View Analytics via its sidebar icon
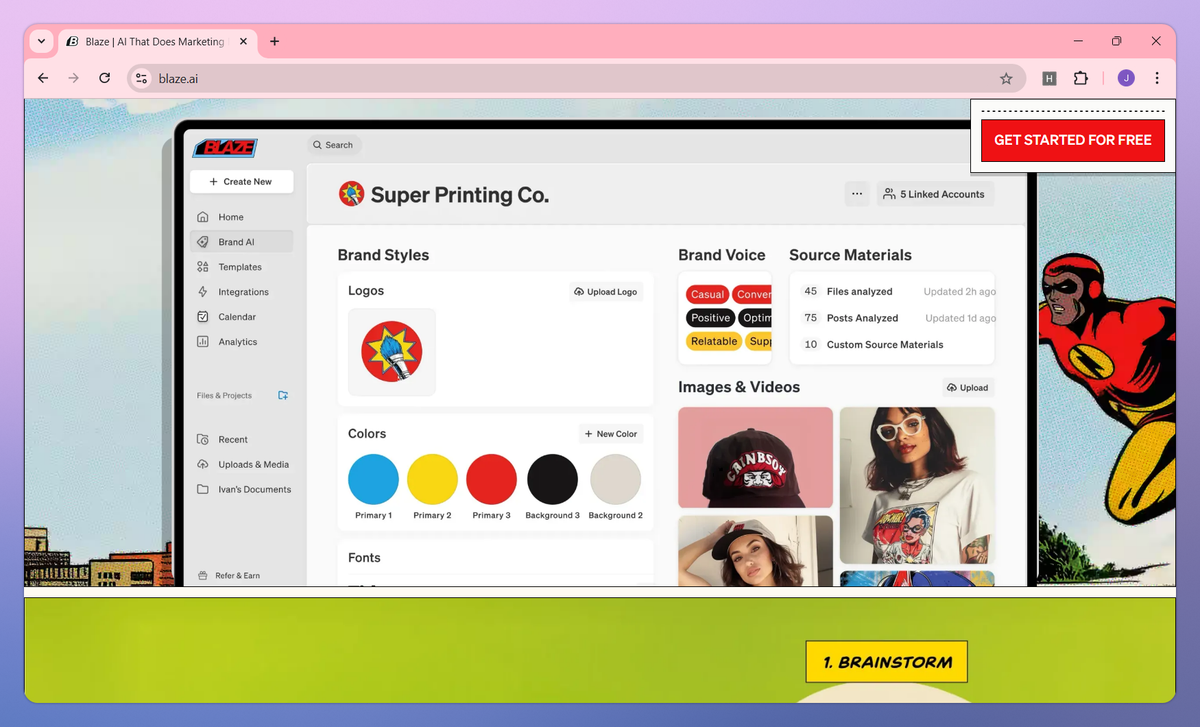1200x727 pixels. click(x=204, y=341)
